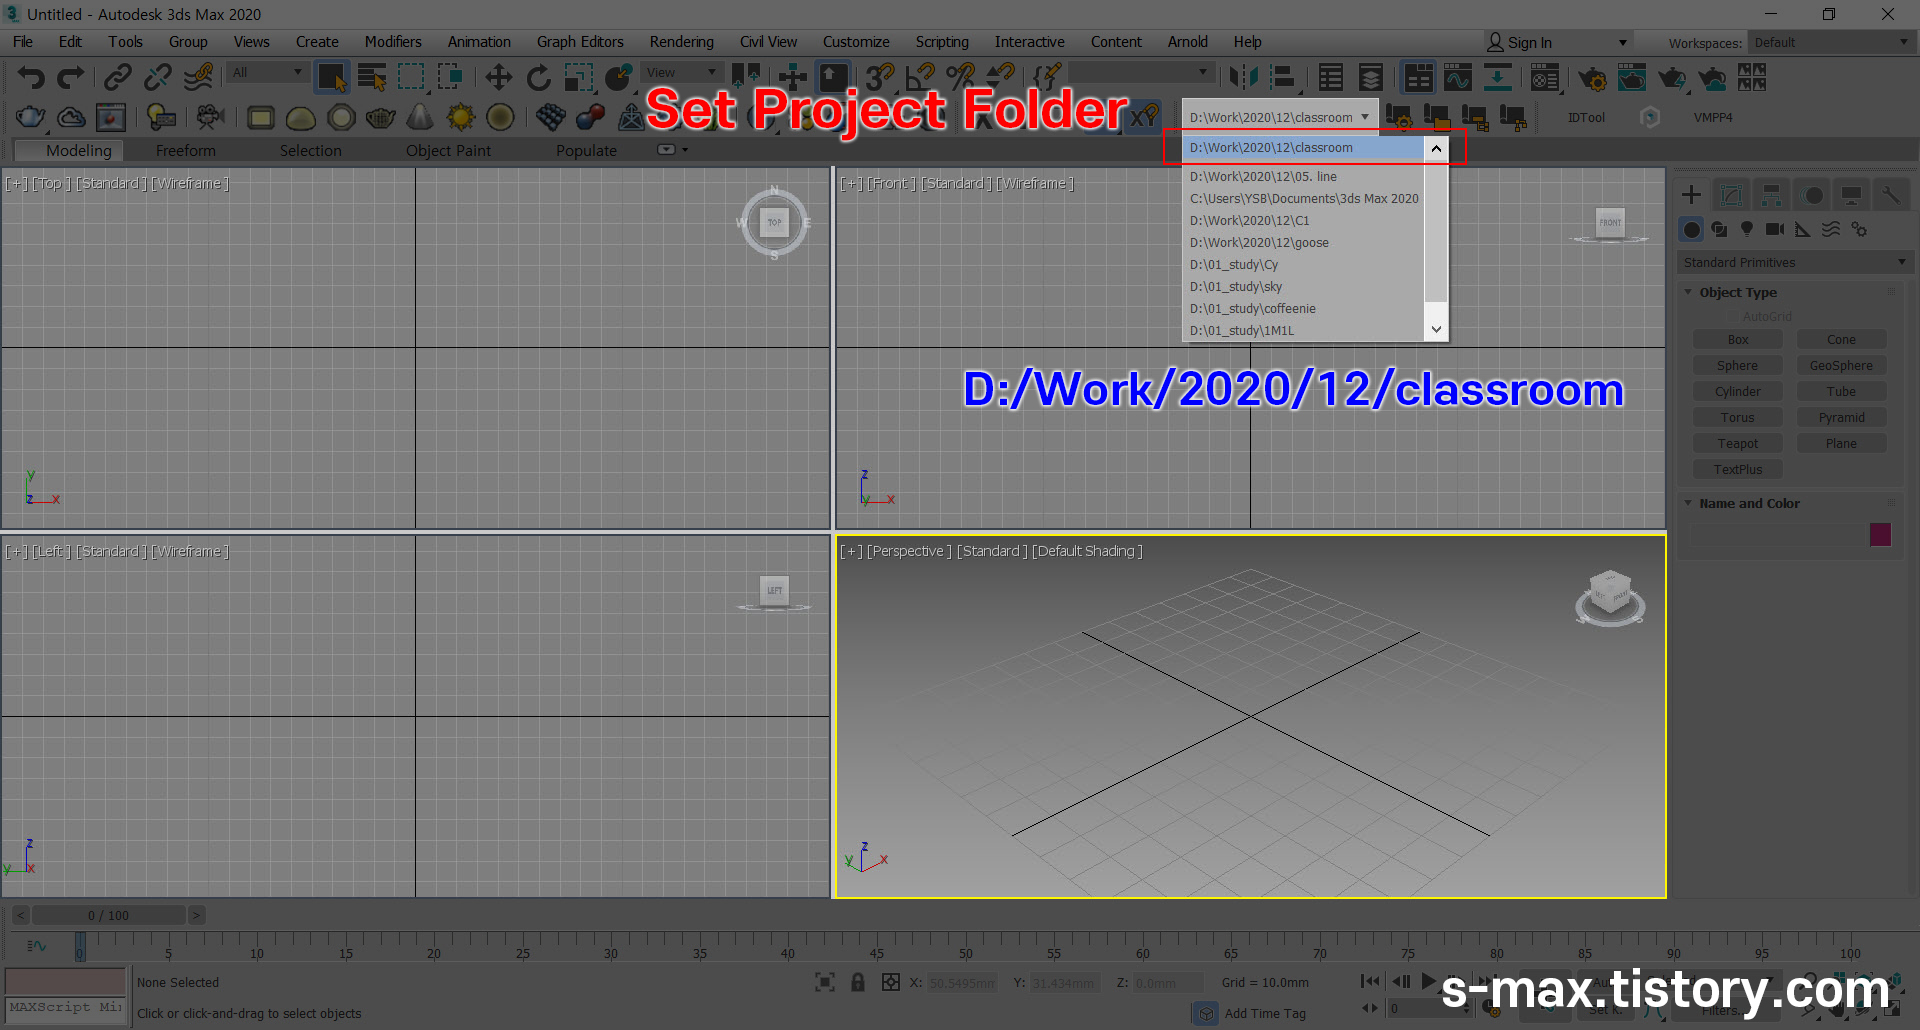The width and height of the screenshot is (1920, 1030).
Task: Open the Modify panel tab icon
Action: 1731,195
